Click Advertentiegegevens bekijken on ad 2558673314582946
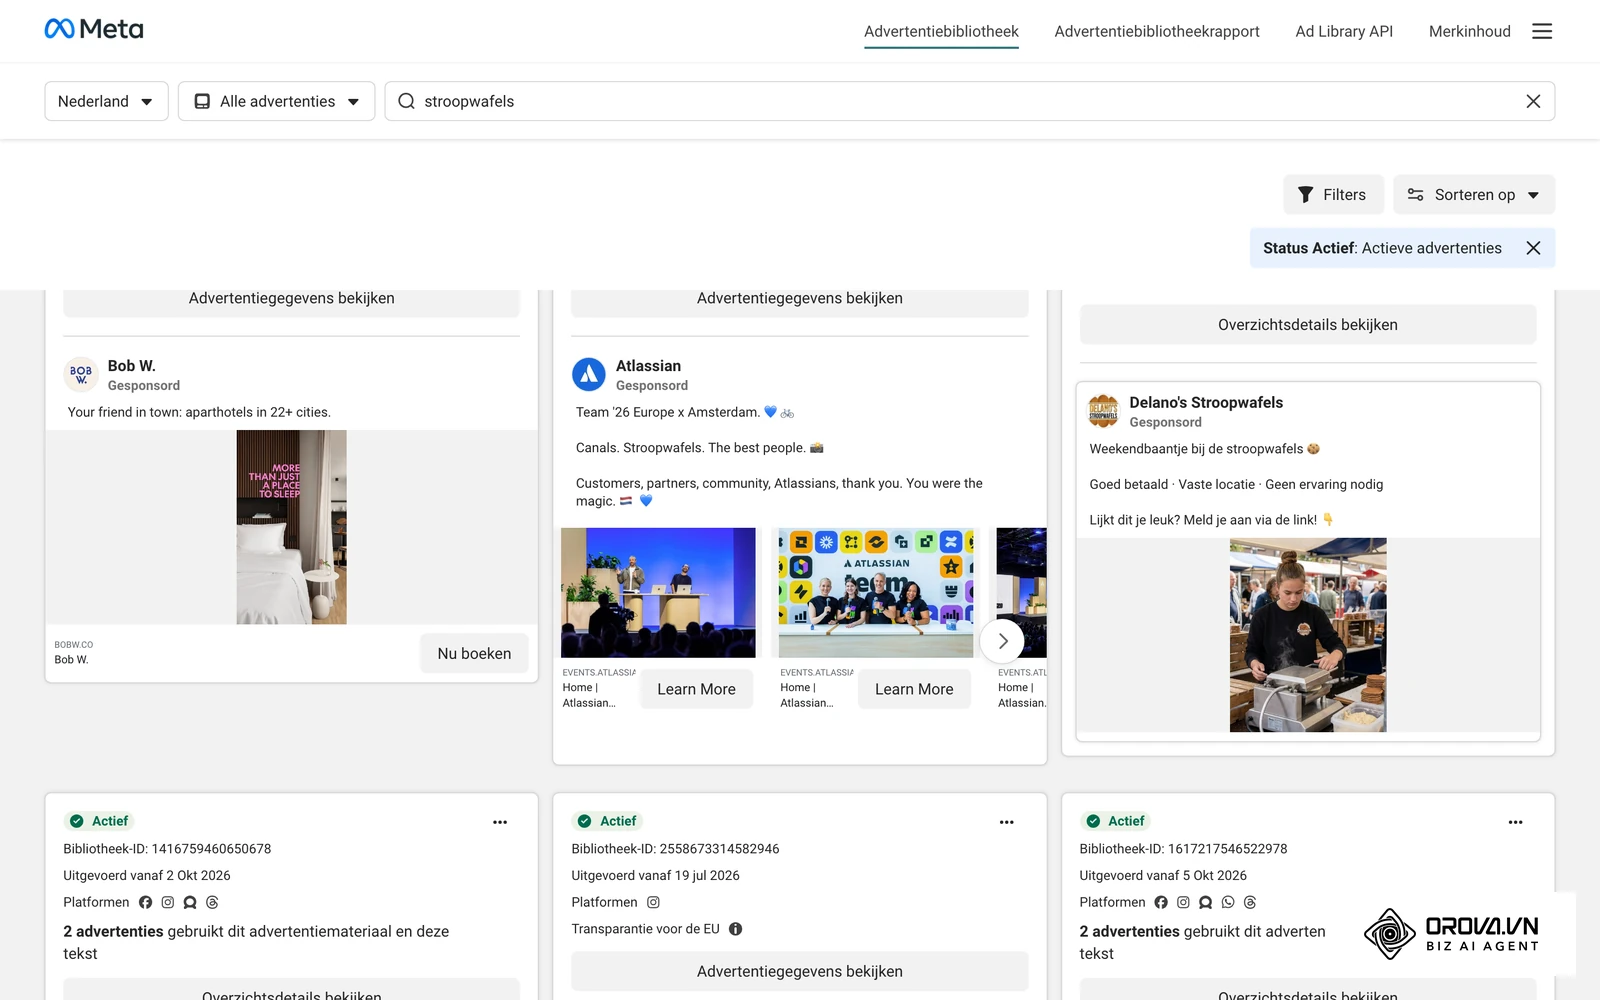1600x1000 pixels. pyautogui.click(x=799, y=971)
